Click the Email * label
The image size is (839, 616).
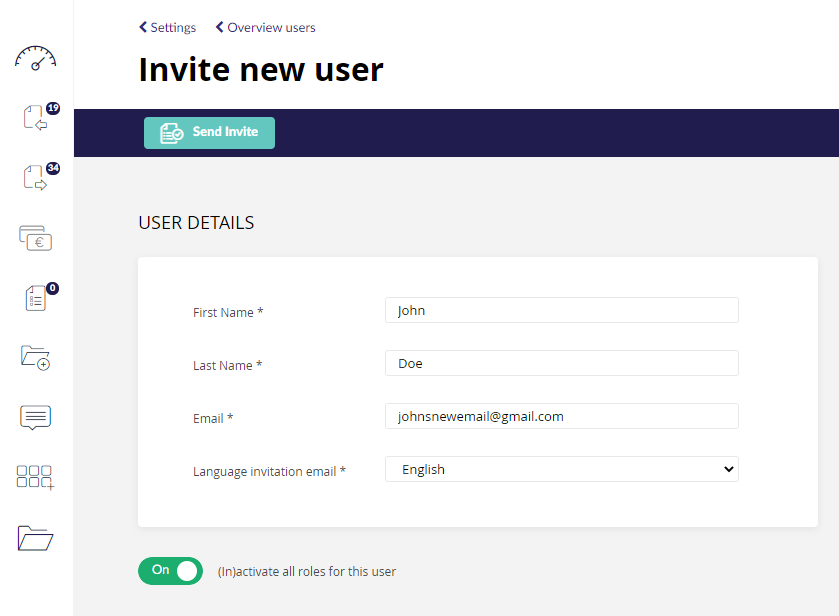213,419
